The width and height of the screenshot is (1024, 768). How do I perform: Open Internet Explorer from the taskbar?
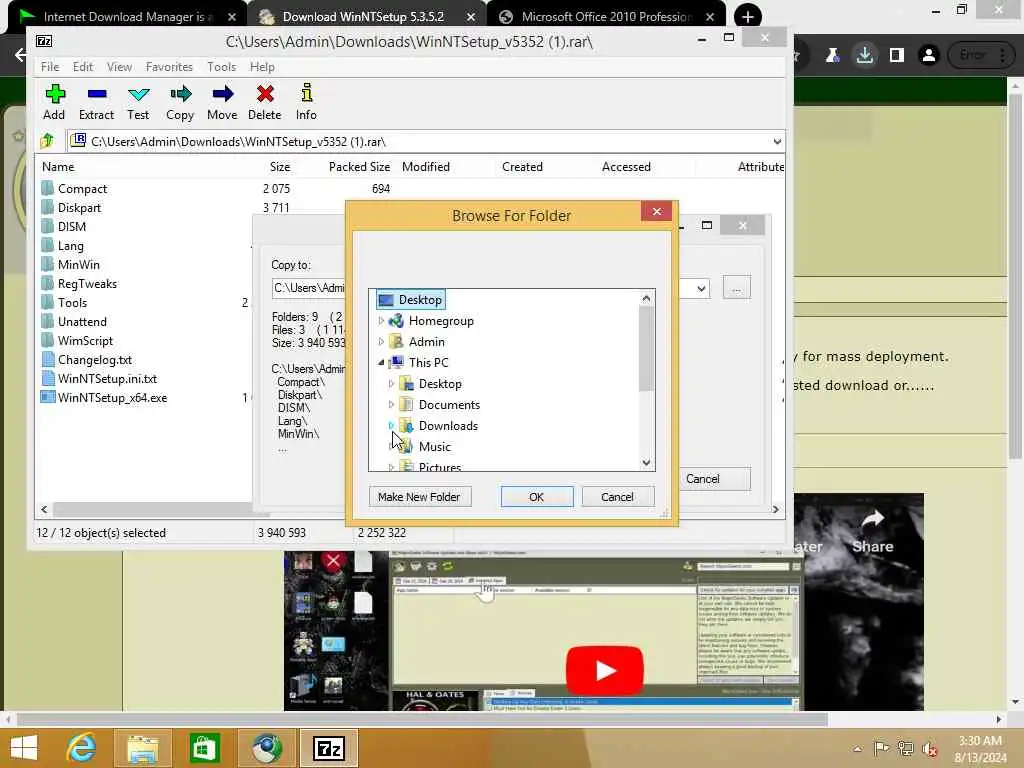(82, 748)
